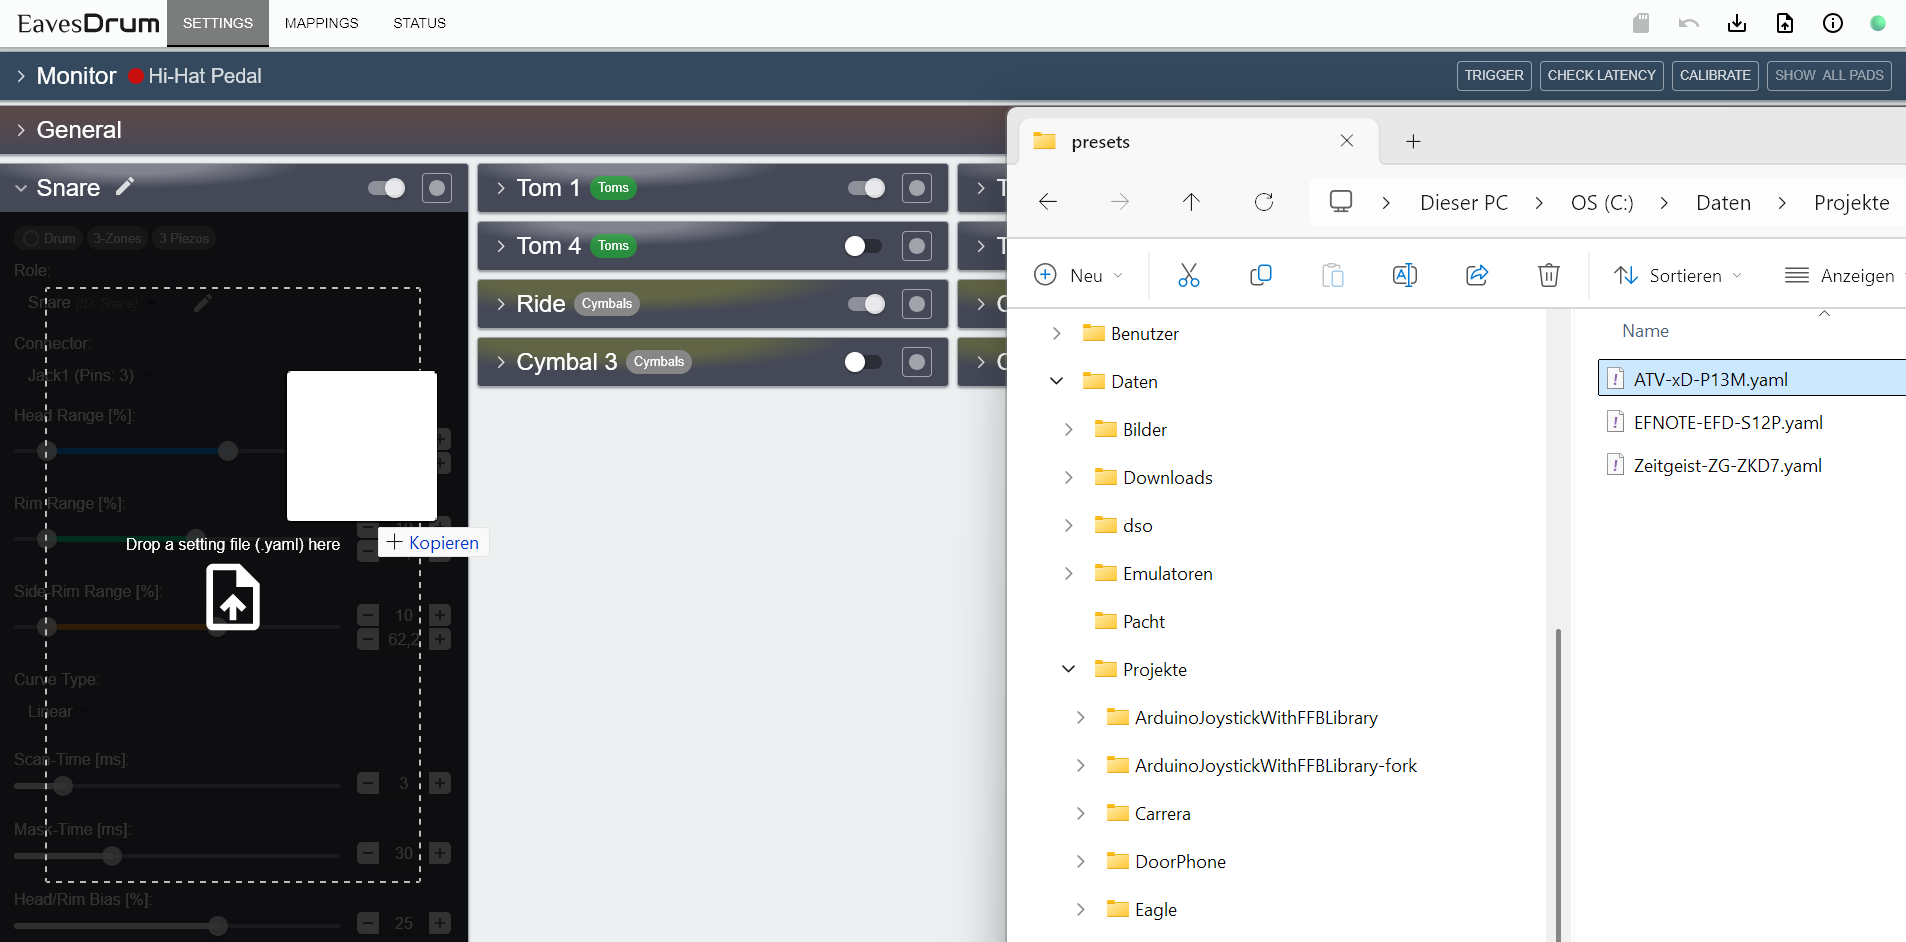The height and width of the screenshot is (942, 1906).
Task: Click the delete trash icon in Explorer
Action: click(x=1548, y=275)
